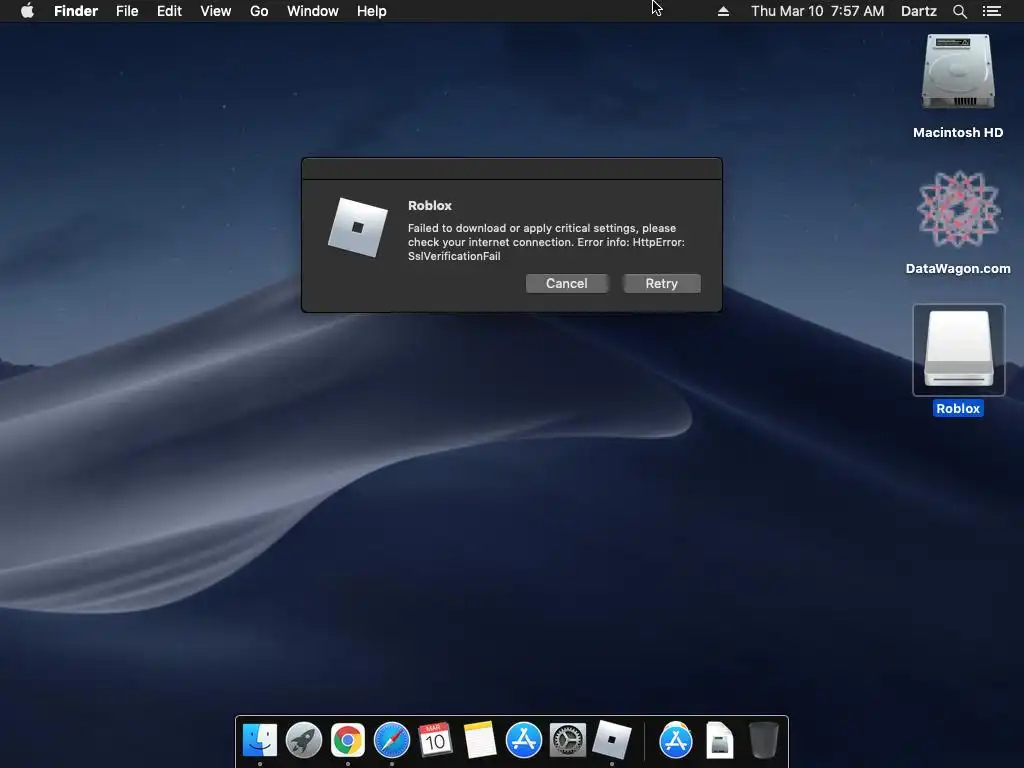Image resolution: width=1024 pixels, height=768 pixels.
Task: Click the Dartz user name in menu bar
Action: [919, 11]
